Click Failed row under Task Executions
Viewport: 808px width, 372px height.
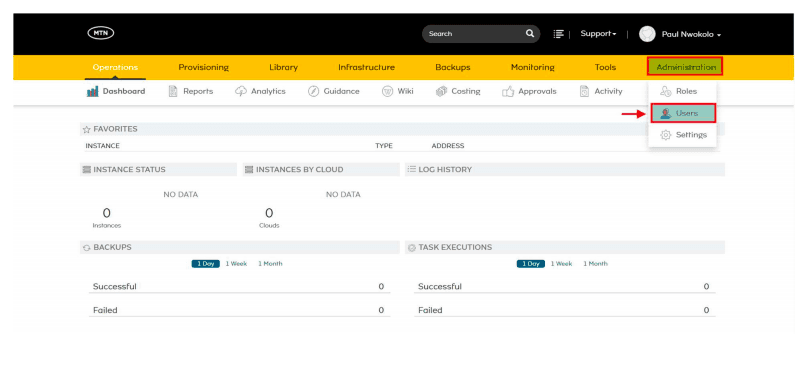coord(564,310)
